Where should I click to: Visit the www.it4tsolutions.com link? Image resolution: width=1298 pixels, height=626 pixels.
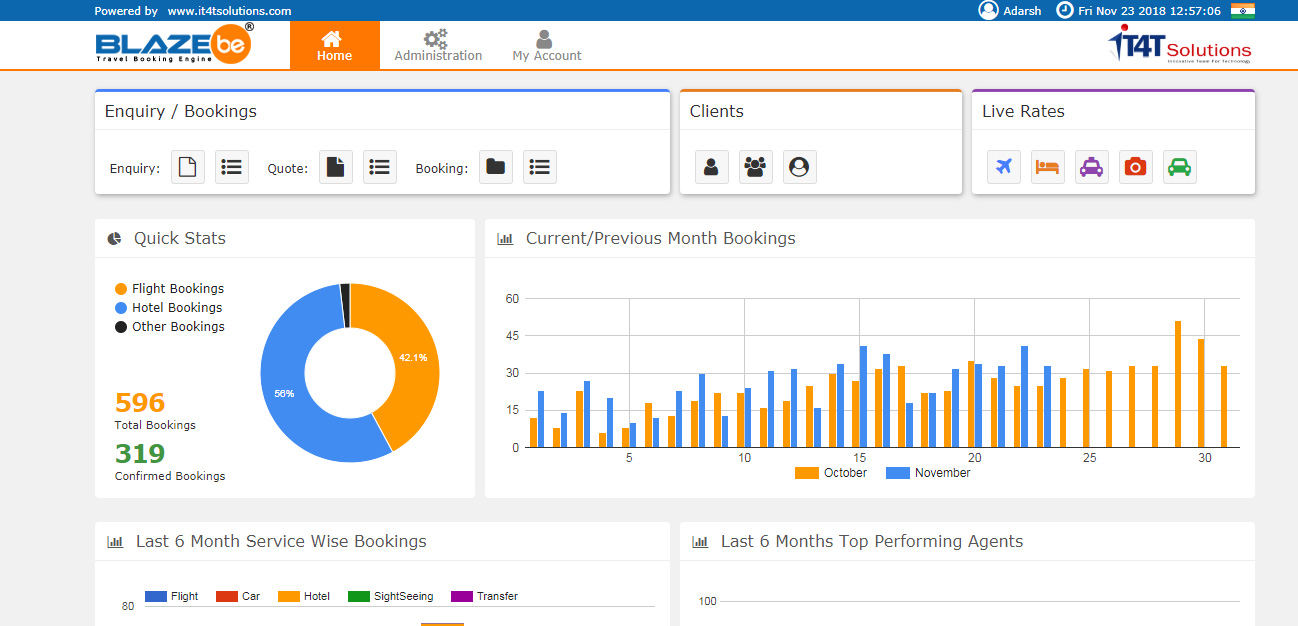pos(229,11)
